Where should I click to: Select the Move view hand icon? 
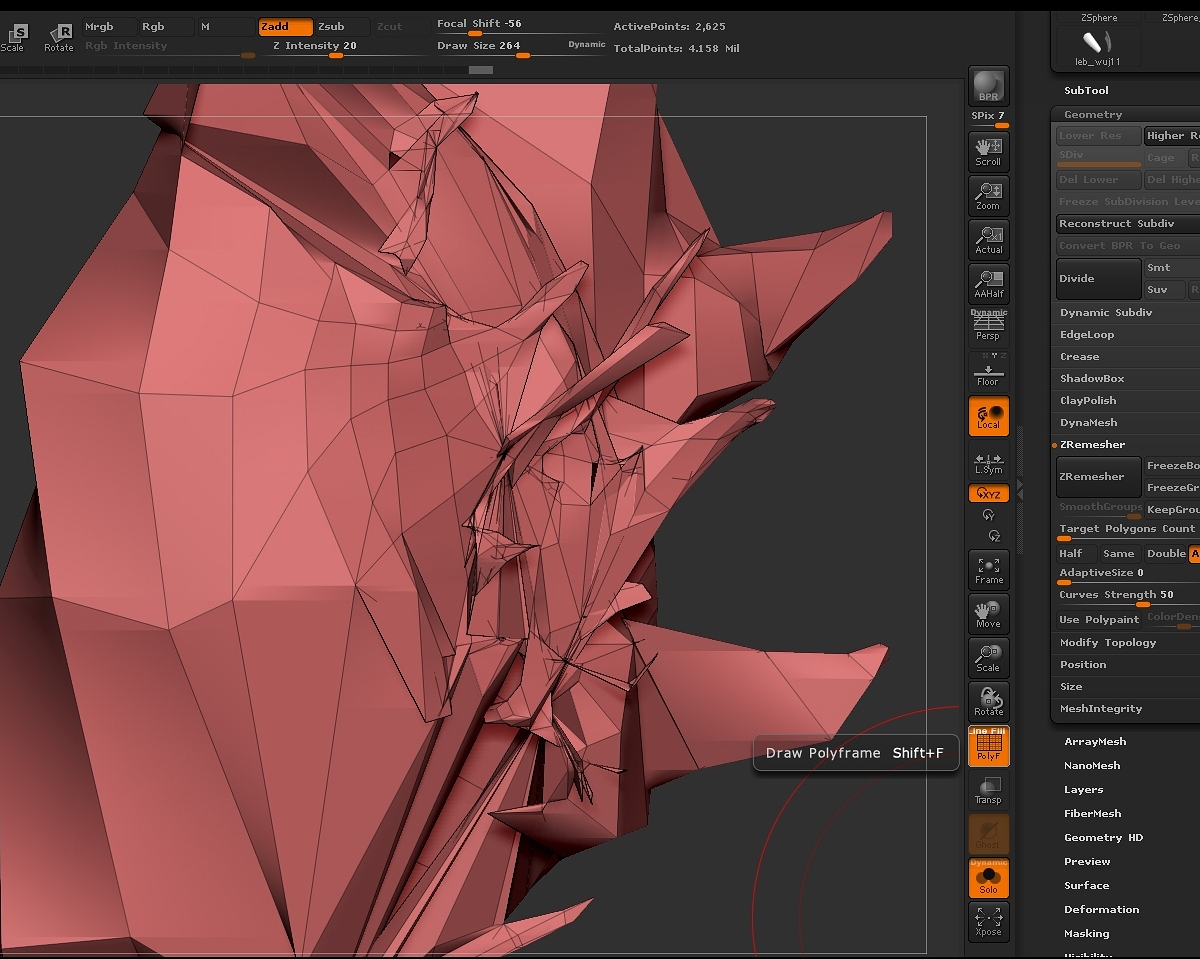(989, 613)
